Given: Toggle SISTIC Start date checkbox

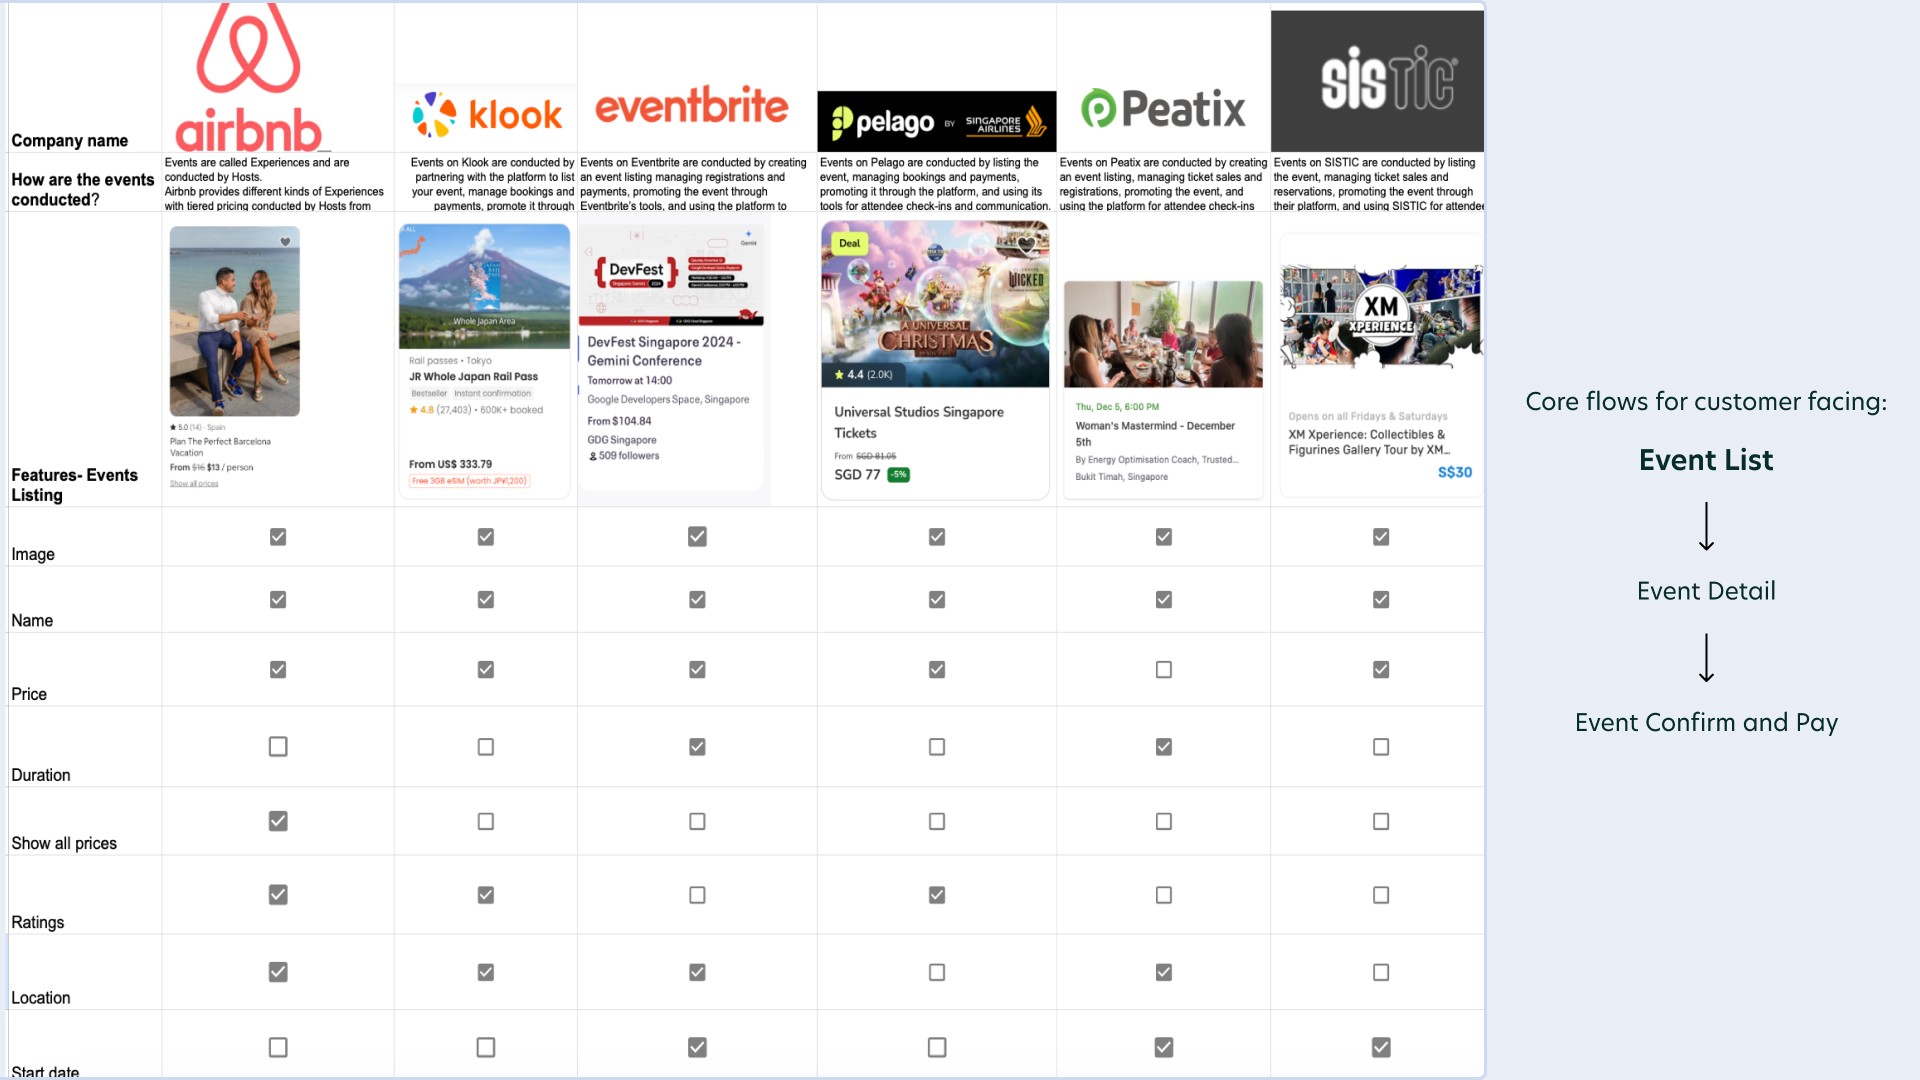Looking at the screenshot, I should pyautogui.click(x=1380, y=1047).
